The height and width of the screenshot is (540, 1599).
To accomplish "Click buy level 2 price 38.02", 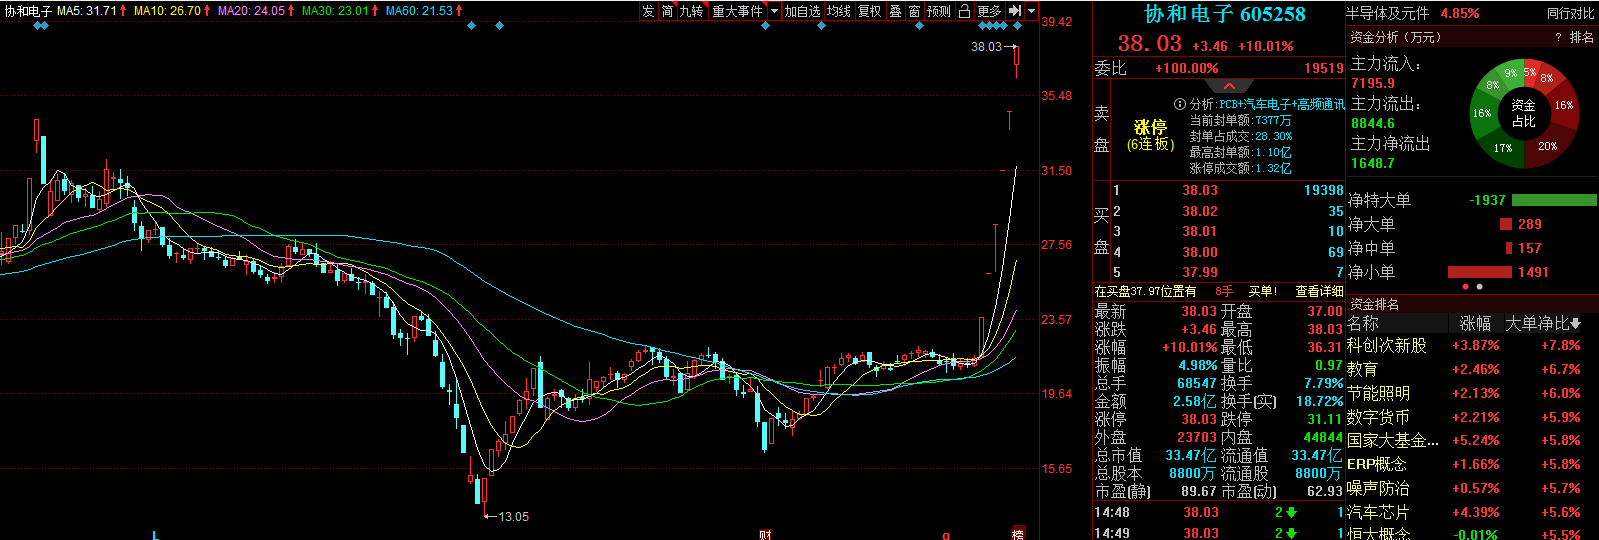I will click(1200, 211).
